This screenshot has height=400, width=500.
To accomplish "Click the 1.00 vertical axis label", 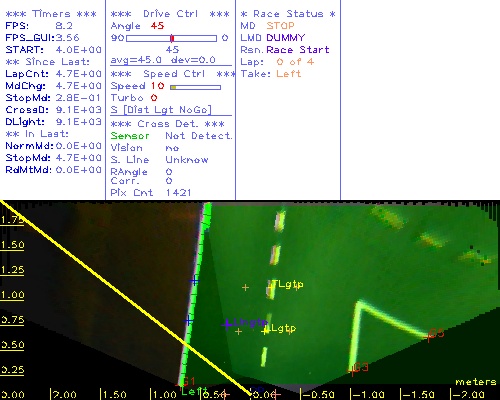I will (x=12, y=295).
